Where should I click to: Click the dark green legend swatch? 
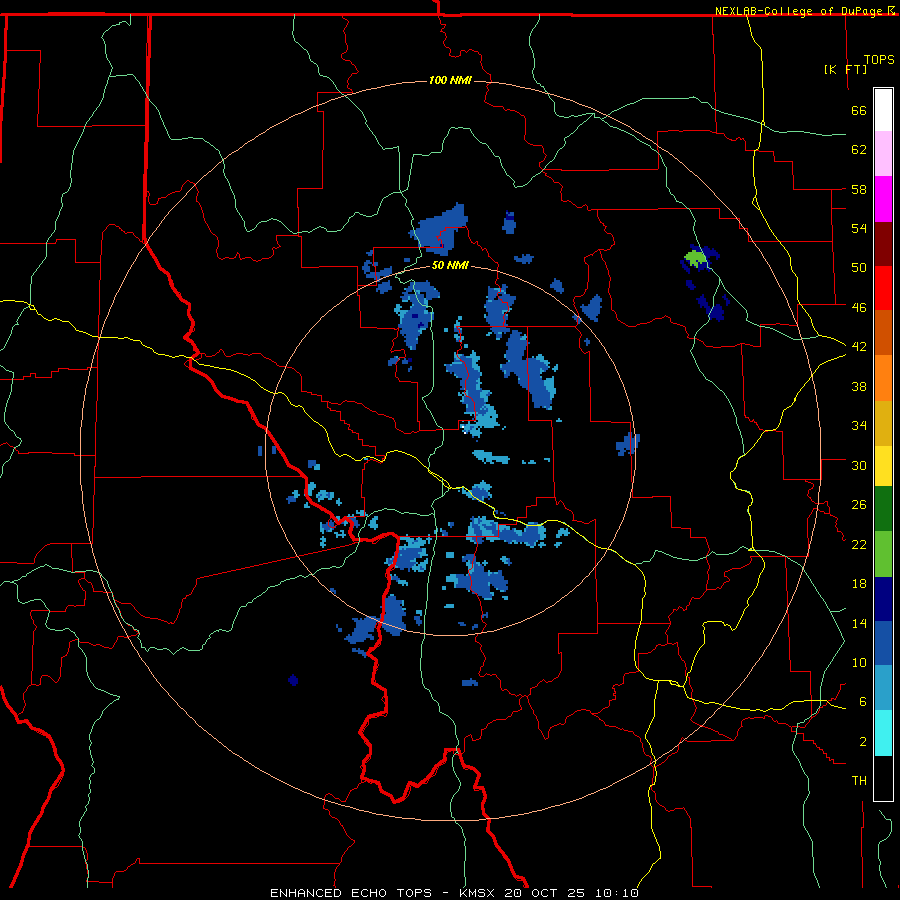(x=883, y=509)
